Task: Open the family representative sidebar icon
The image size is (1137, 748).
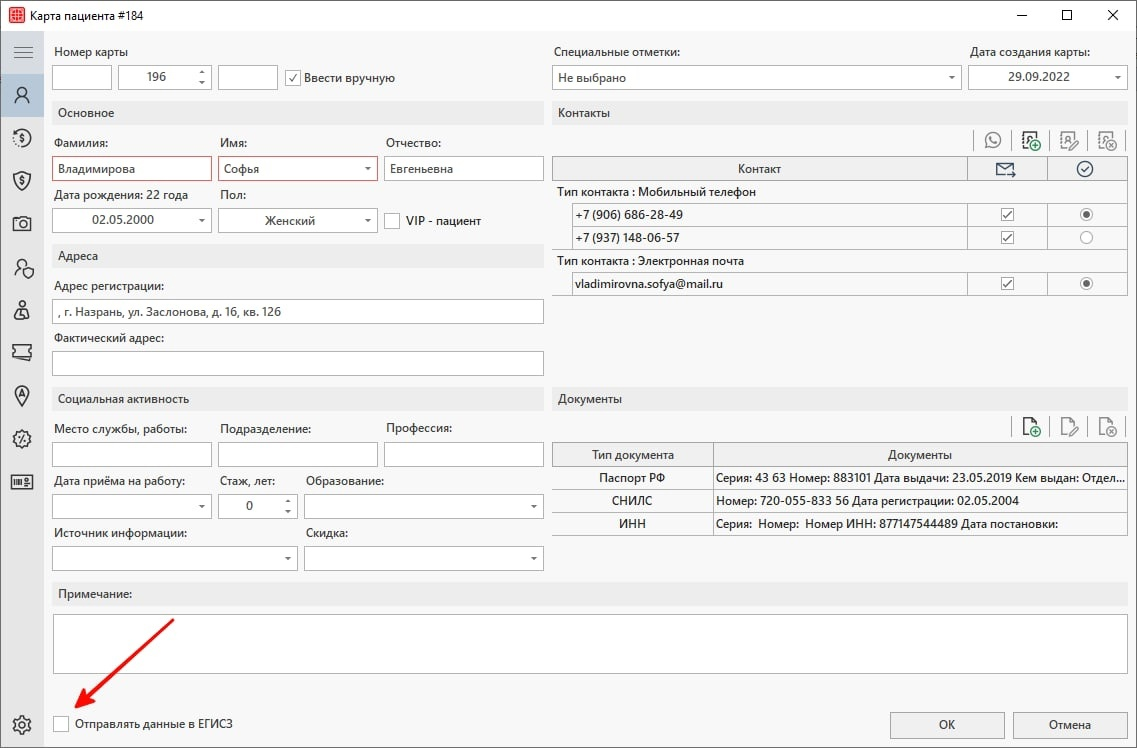Action: (x=22, y=310)
